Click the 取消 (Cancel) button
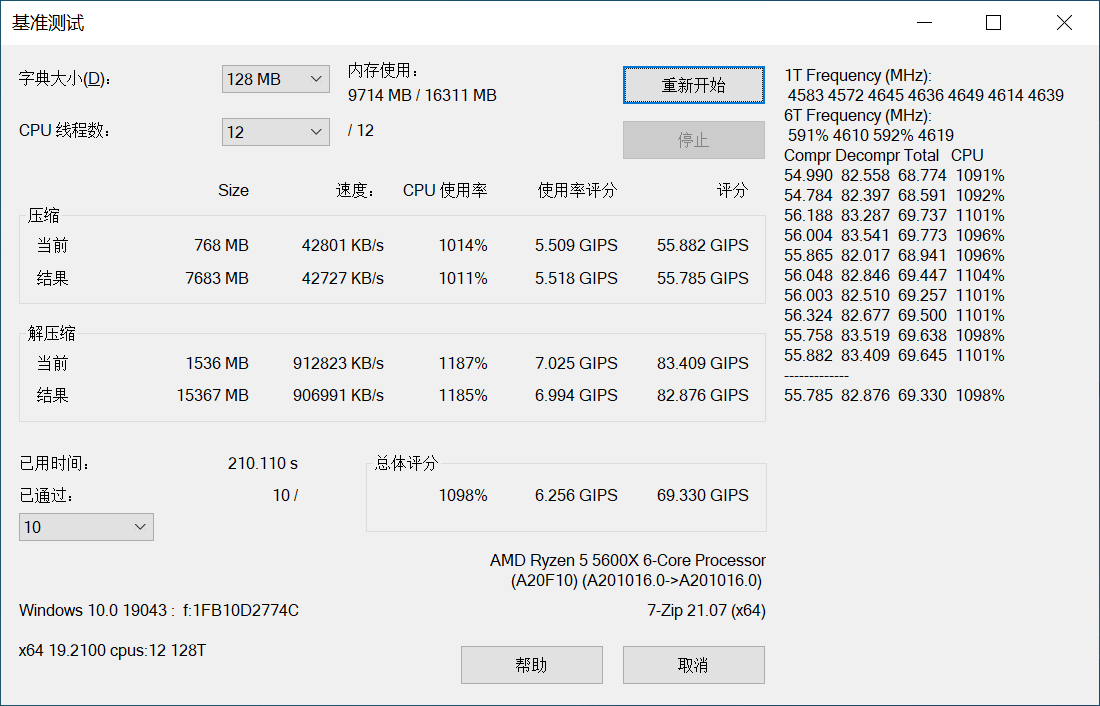This screenshot has width=1100, height=706. (693, 664)
